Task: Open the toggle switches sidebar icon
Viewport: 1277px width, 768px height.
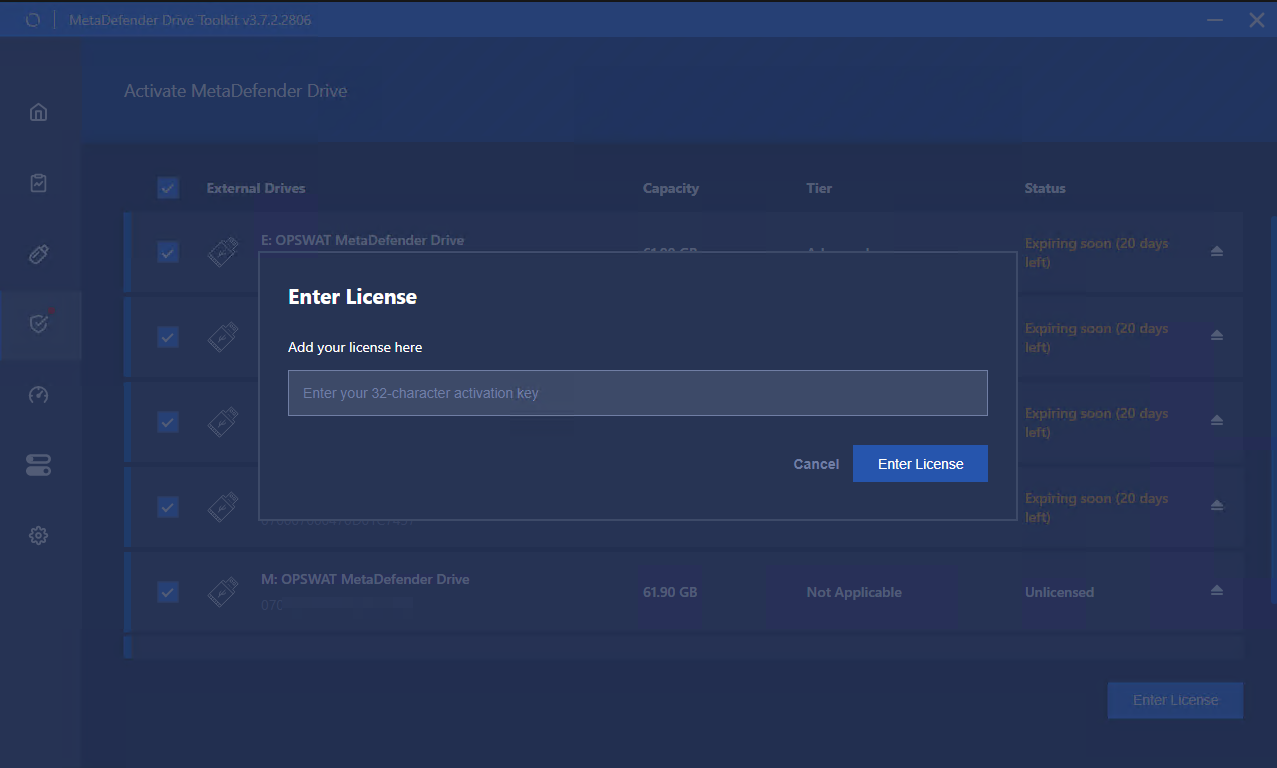Action: tap(38, 465)
